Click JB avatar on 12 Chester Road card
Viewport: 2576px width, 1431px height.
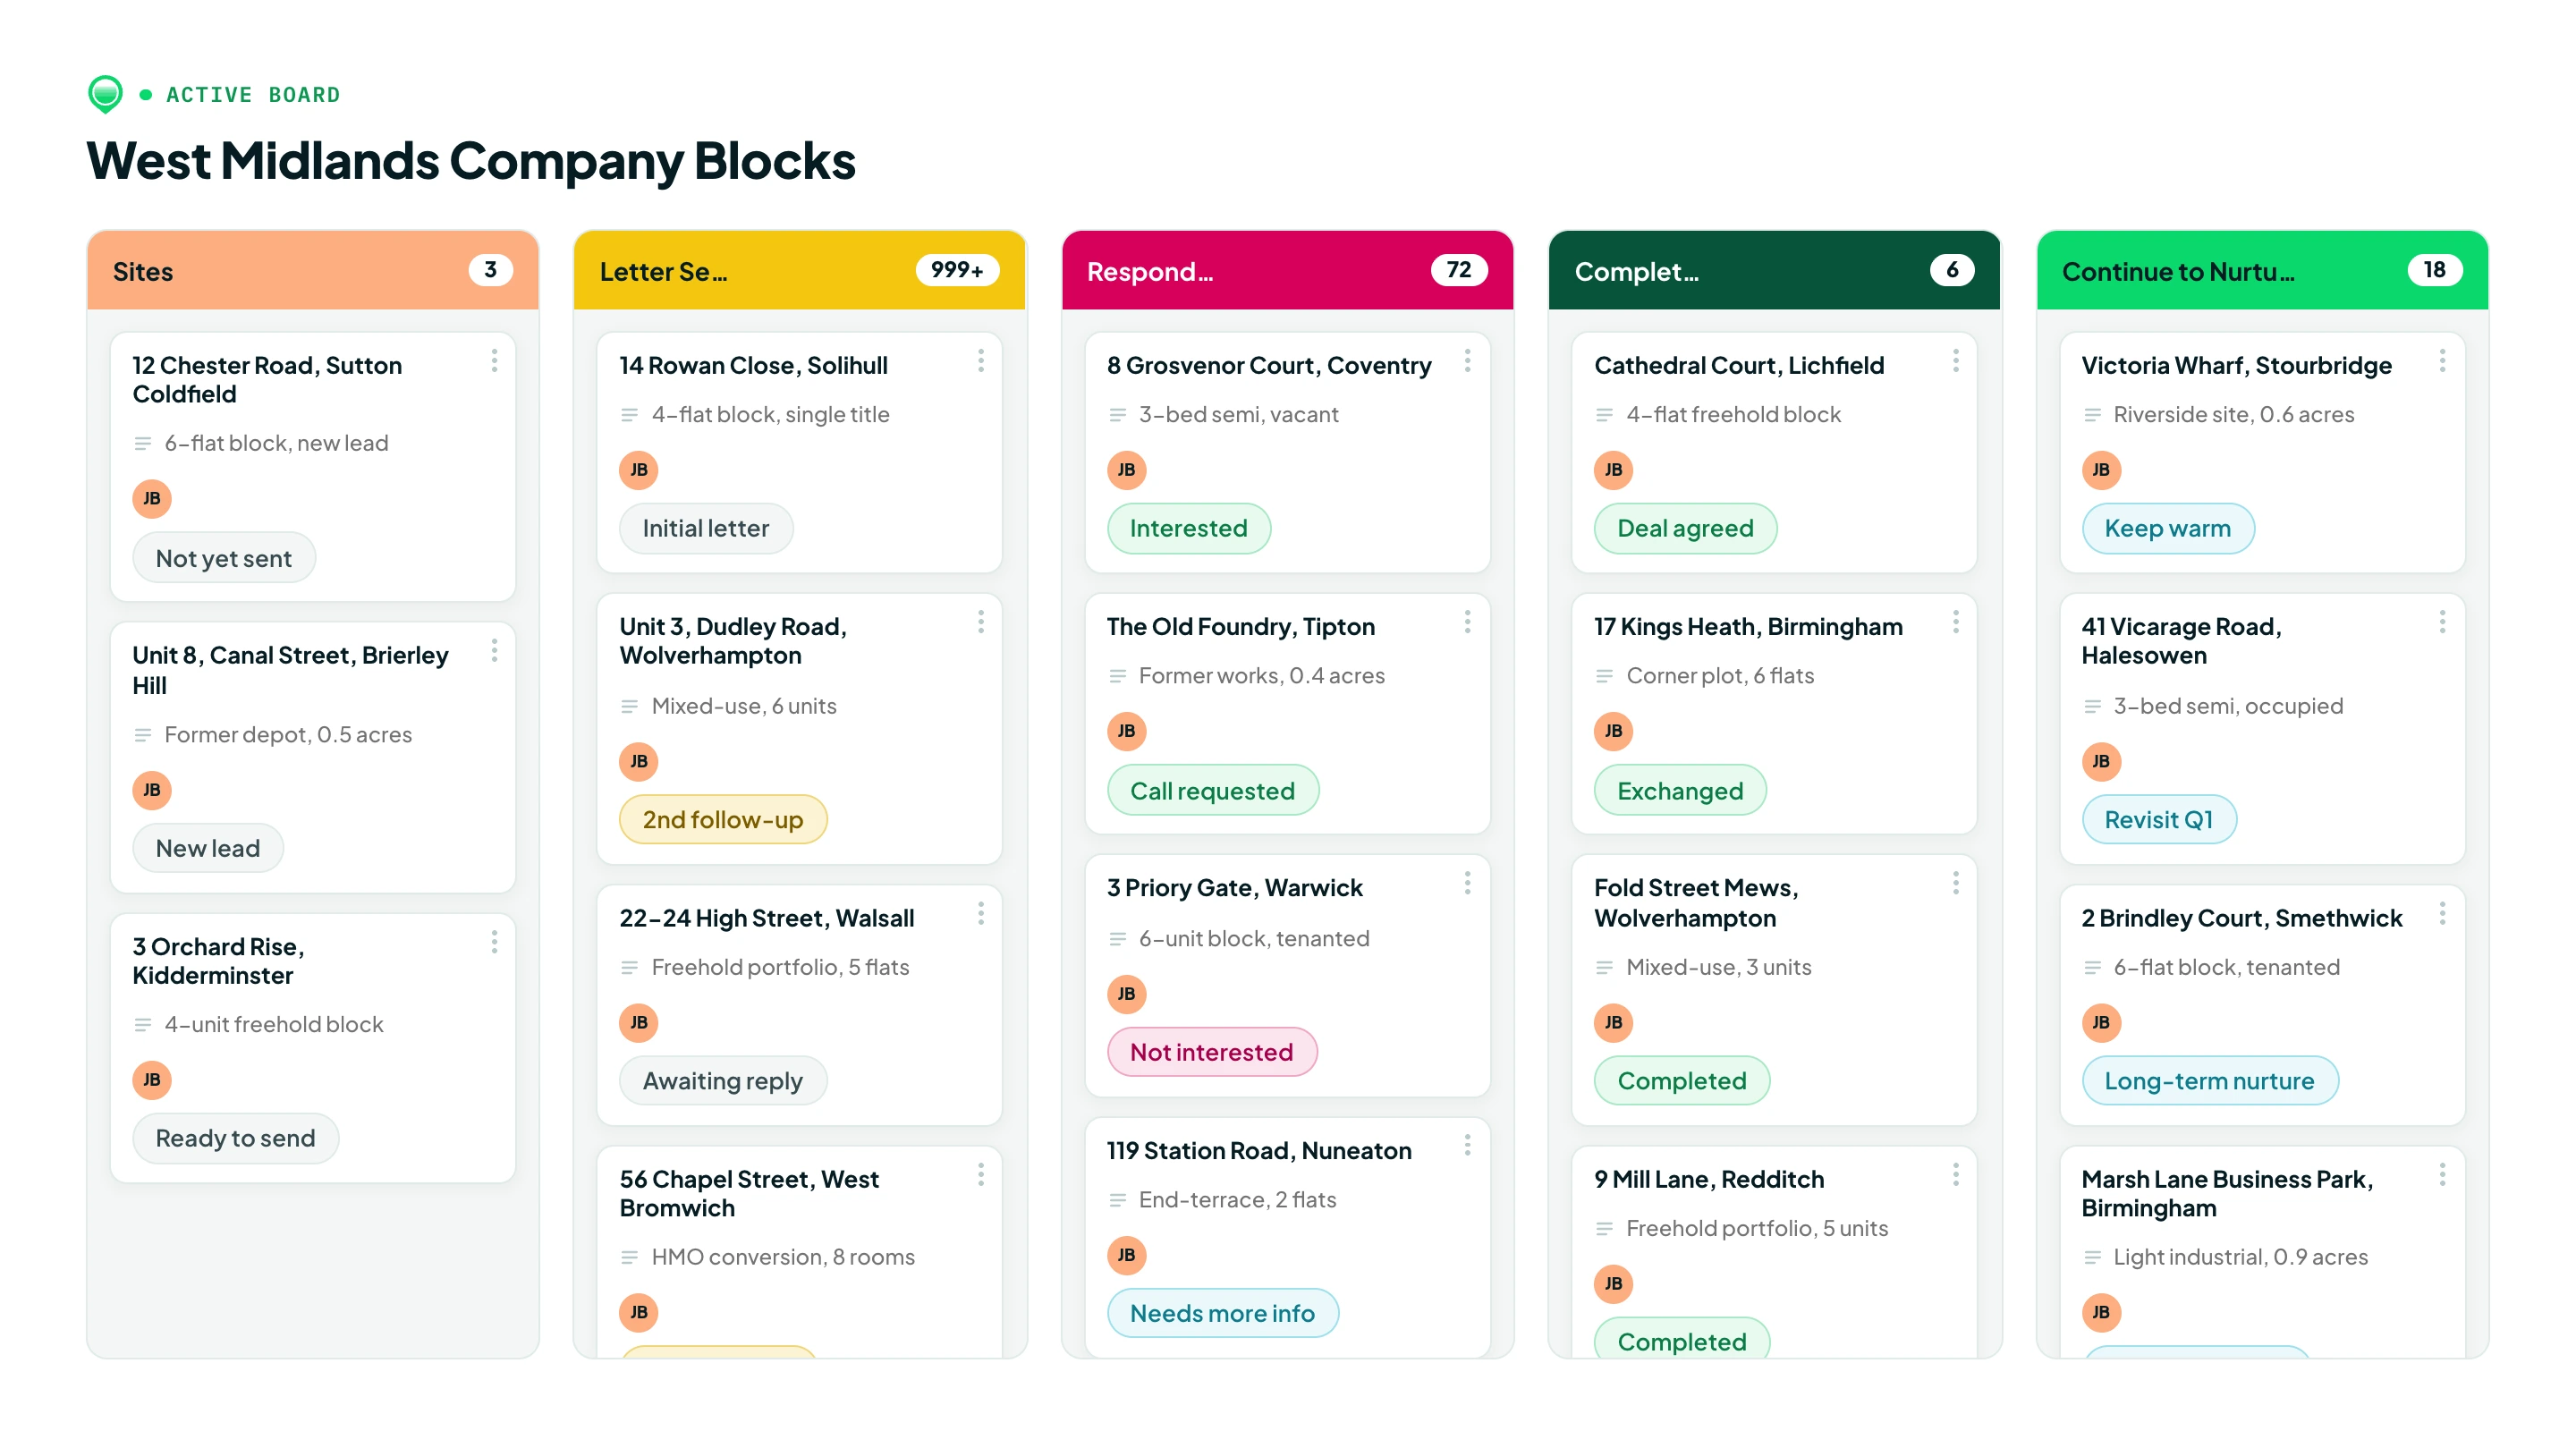click(x=152, y=498)
